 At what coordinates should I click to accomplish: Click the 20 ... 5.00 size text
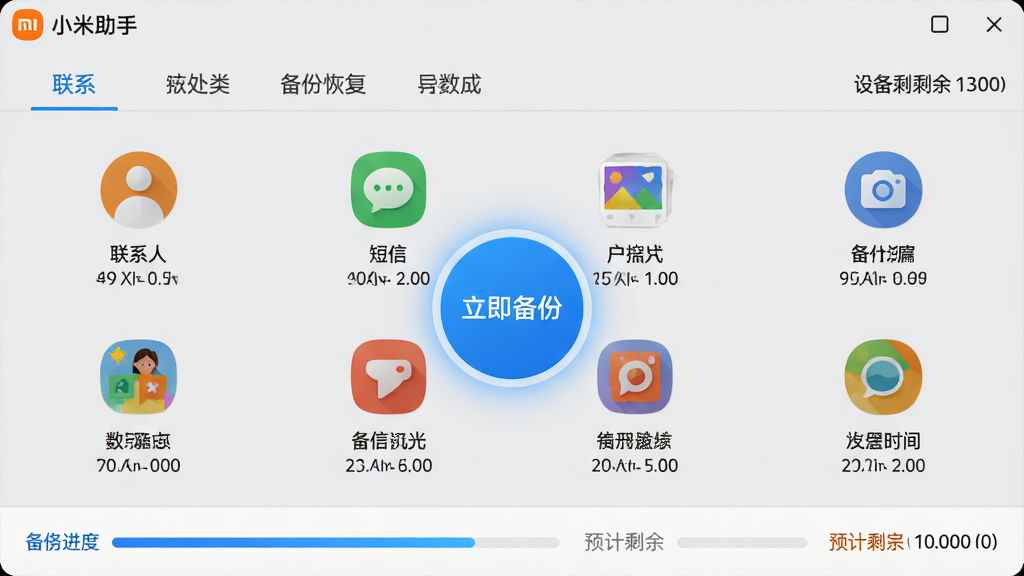click(635, 466)
